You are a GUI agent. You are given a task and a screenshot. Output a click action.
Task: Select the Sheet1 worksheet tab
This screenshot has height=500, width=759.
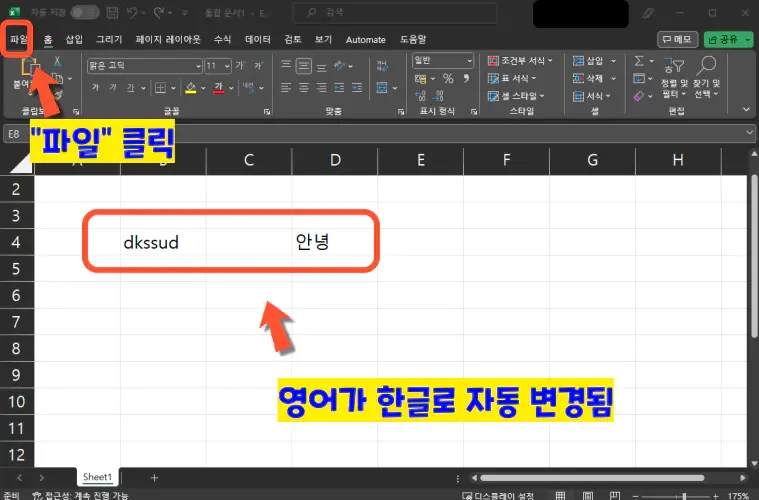97,477
